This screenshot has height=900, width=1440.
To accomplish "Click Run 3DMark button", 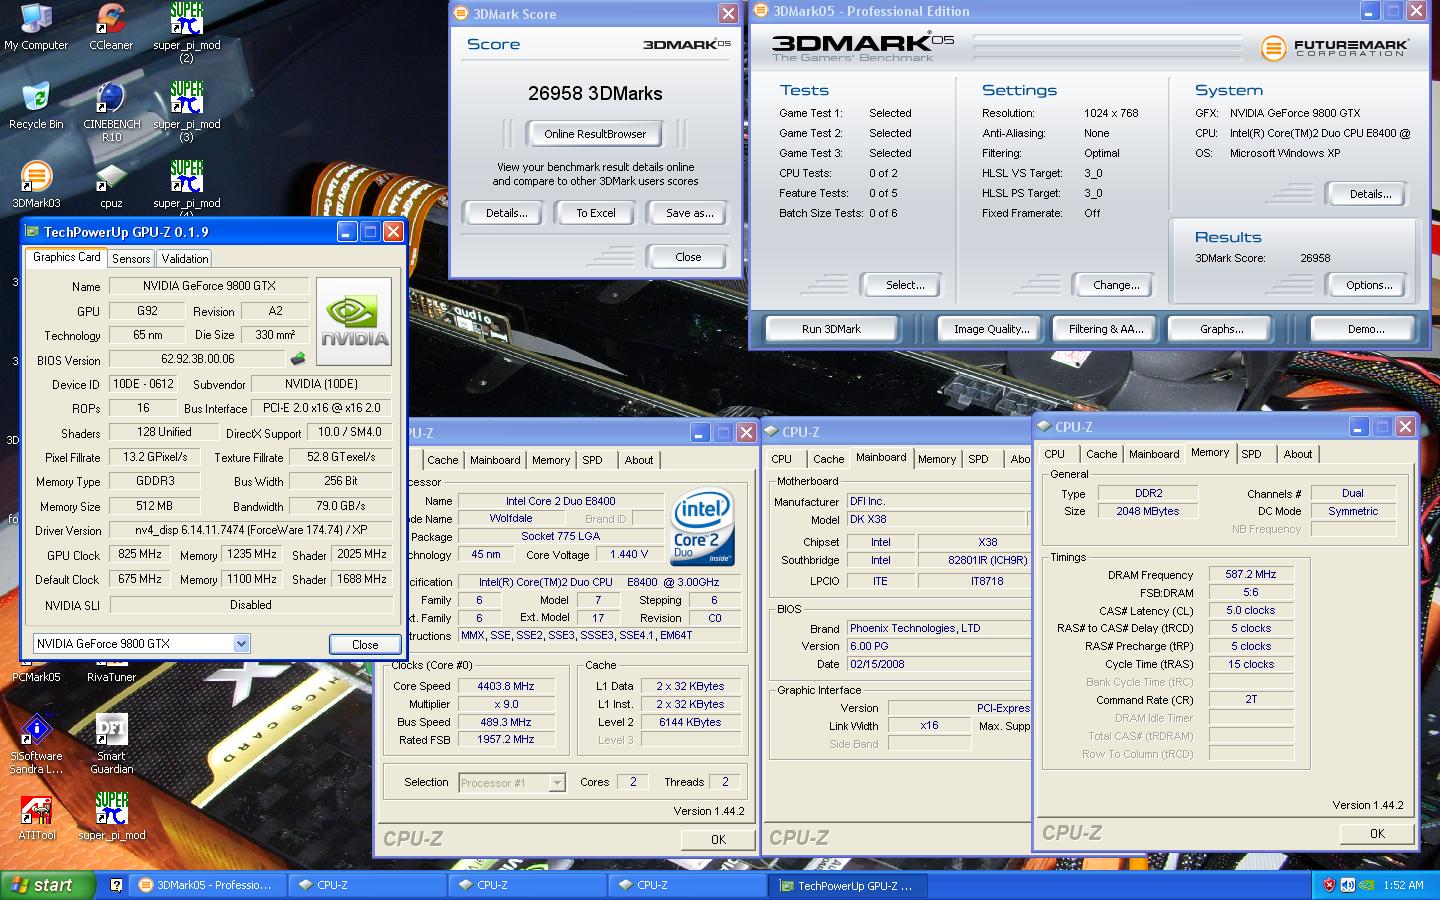I will coord(831,329).
